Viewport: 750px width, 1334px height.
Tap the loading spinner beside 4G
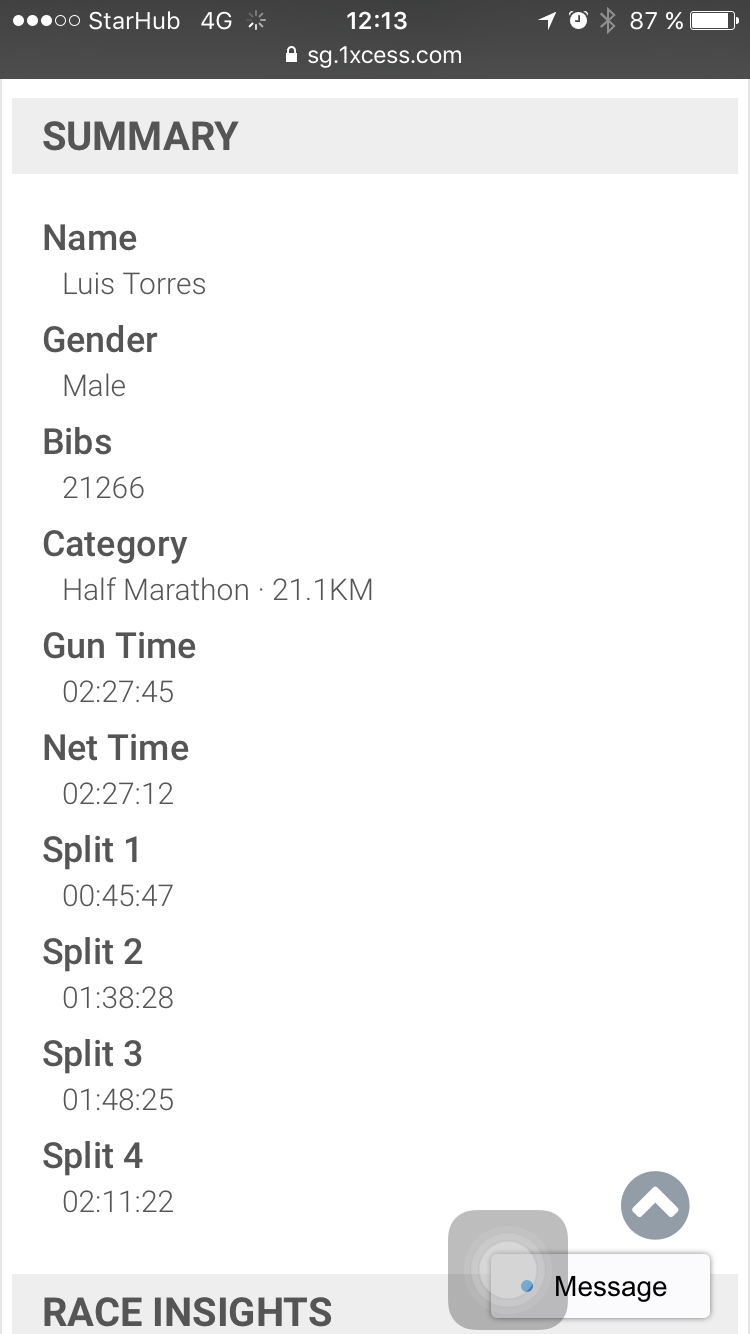pos(257,20)
